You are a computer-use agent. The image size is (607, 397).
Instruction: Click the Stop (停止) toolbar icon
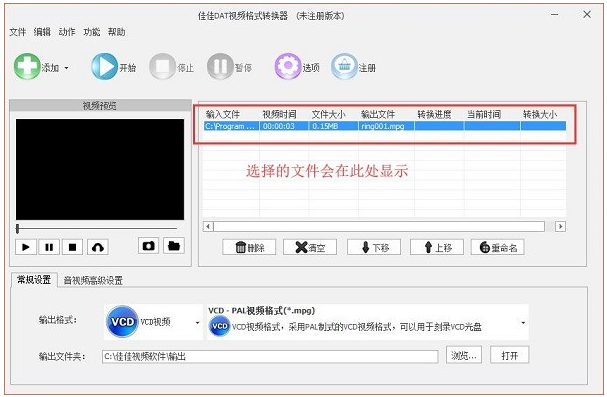pos(162,67)
